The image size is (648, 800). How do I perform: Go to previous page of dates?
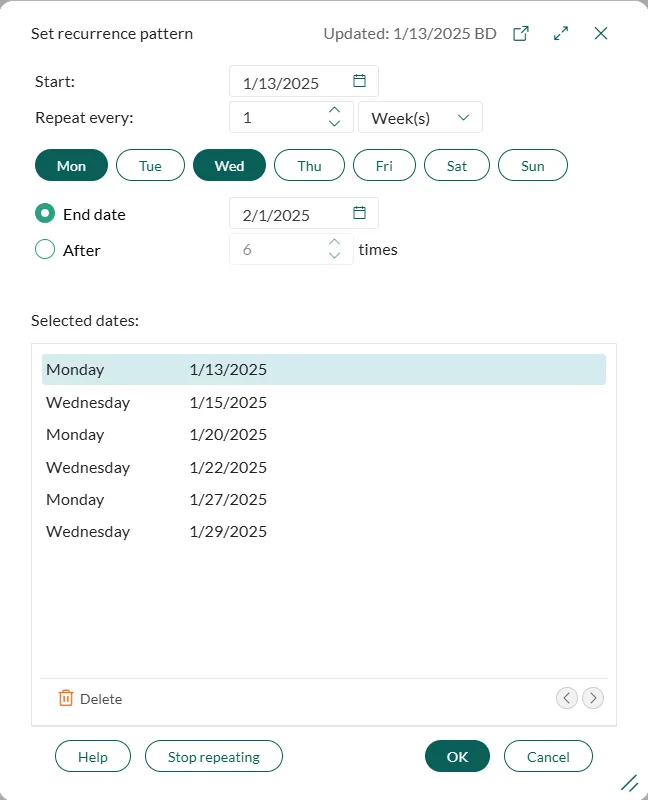[567, 698]
